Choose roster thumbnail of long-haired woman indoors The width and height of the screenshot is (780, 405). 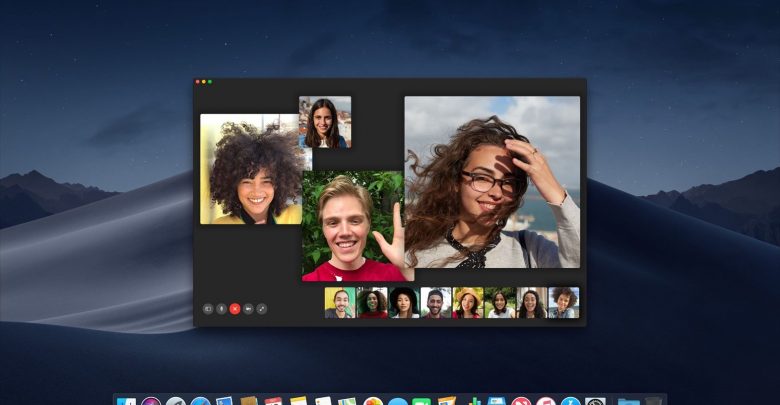point(532,303)
